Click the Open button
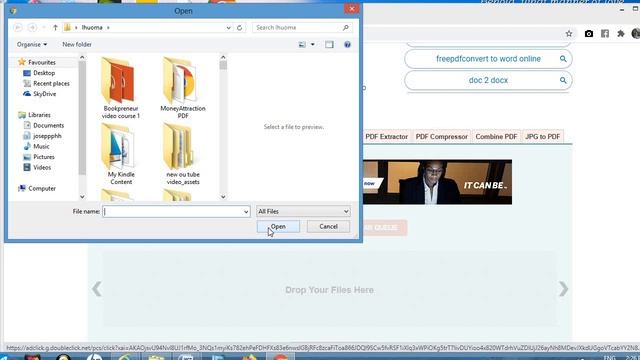Image resolution: width=640 pixels, height=360 pixels. coord(278,227)
